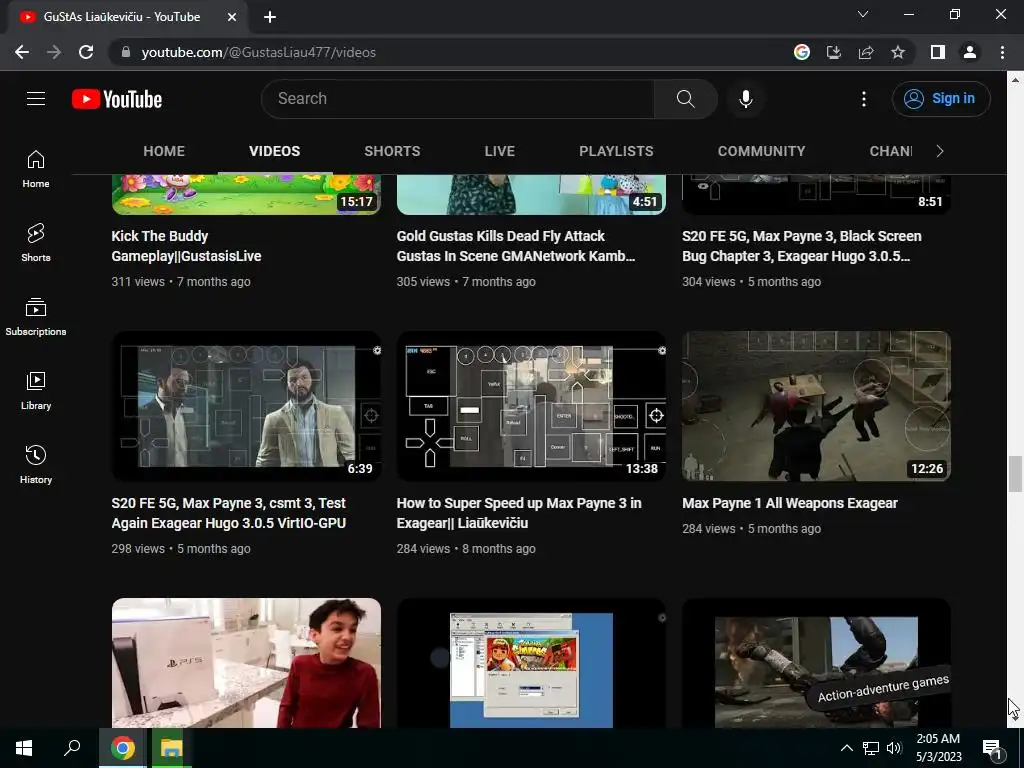Click the search magnifier button
Screen dimensions: 1024x768
pos(685,99)
